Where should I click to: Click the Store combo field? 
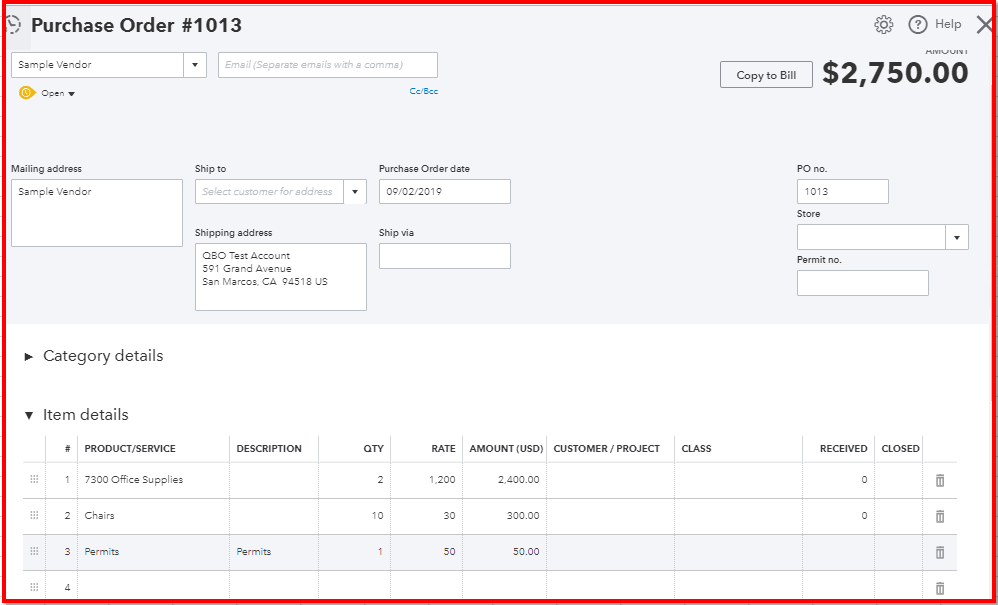pos(871,237)
